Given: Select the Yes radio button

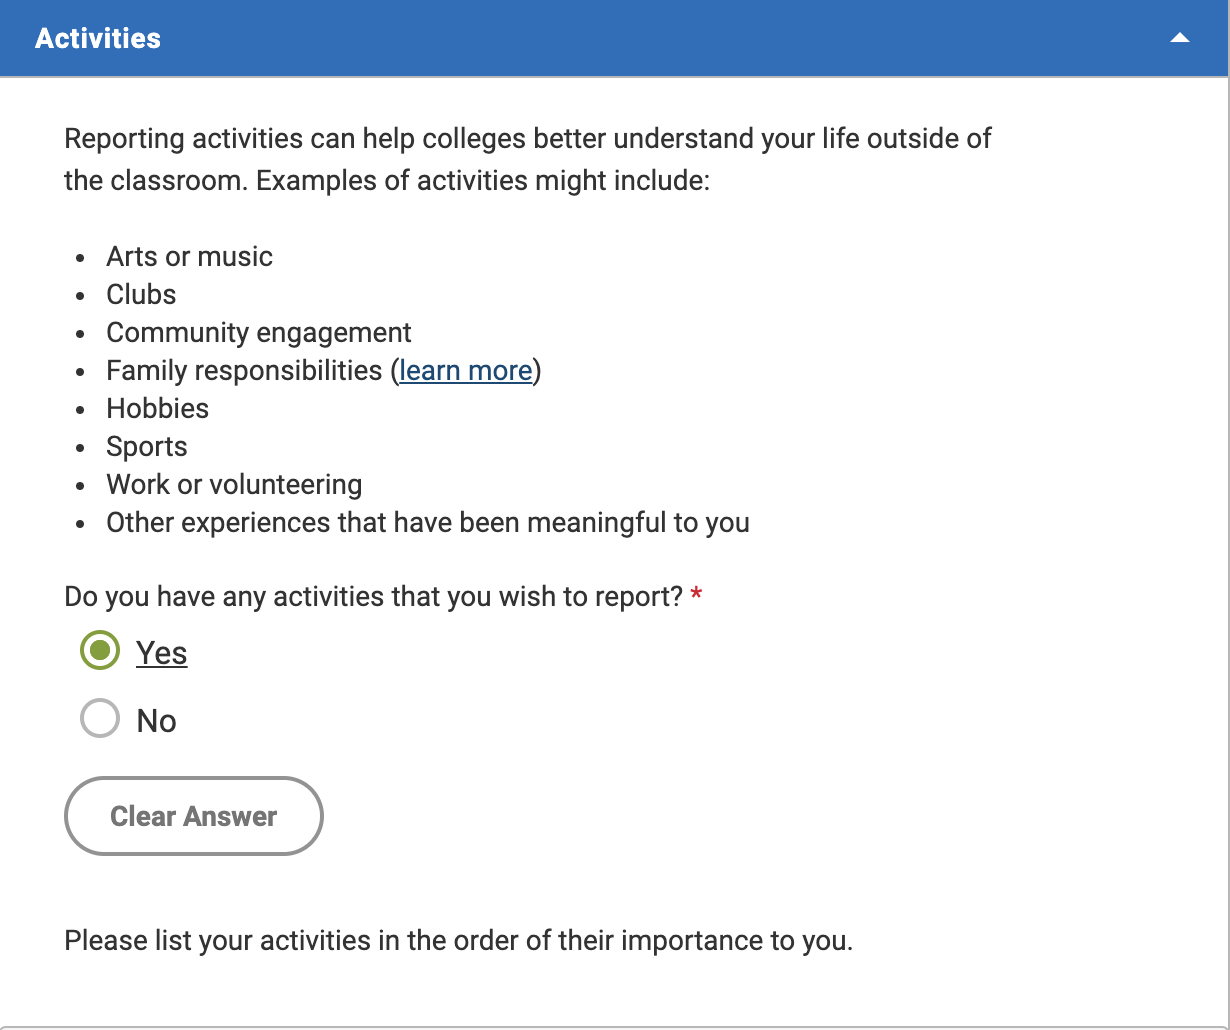Looking at the screenshot, I should [100, 652].
